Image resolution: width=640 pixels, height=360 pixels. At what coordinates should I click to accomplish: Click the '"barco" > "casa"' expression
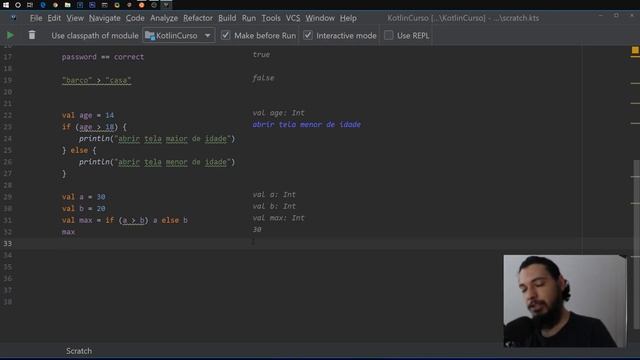[97, 80]
